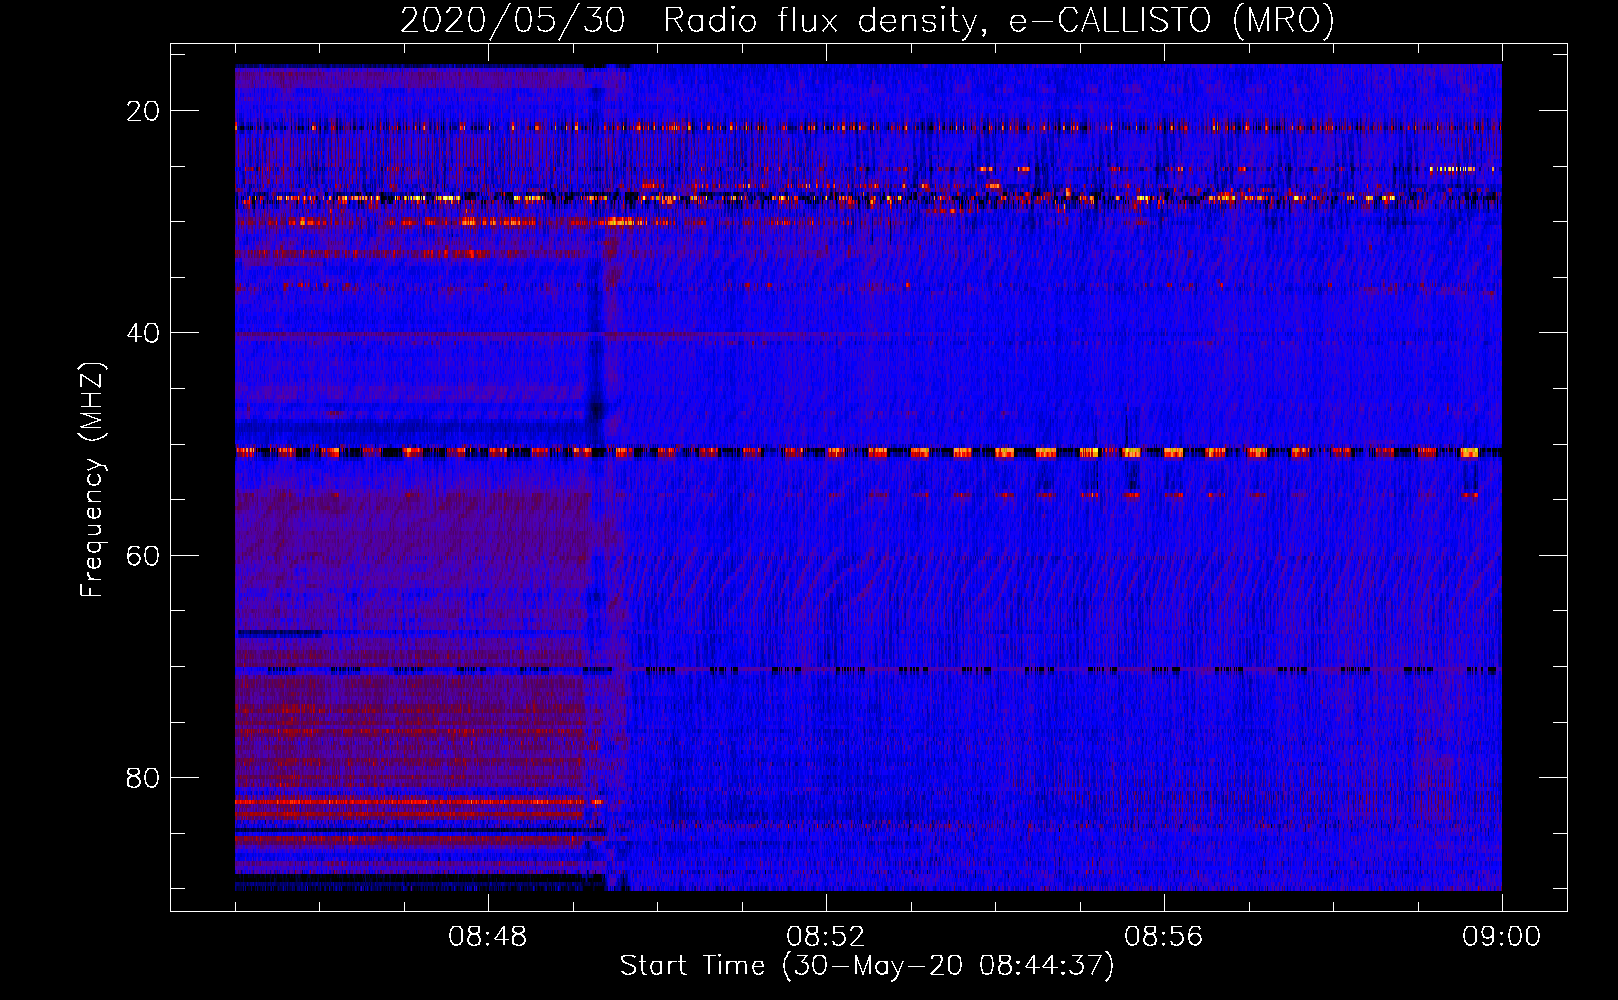Click the 'Start Time (30-May-20 08:44:37)' axis label
This screenshot has width=1618, height=1000.
click(867, 966)
